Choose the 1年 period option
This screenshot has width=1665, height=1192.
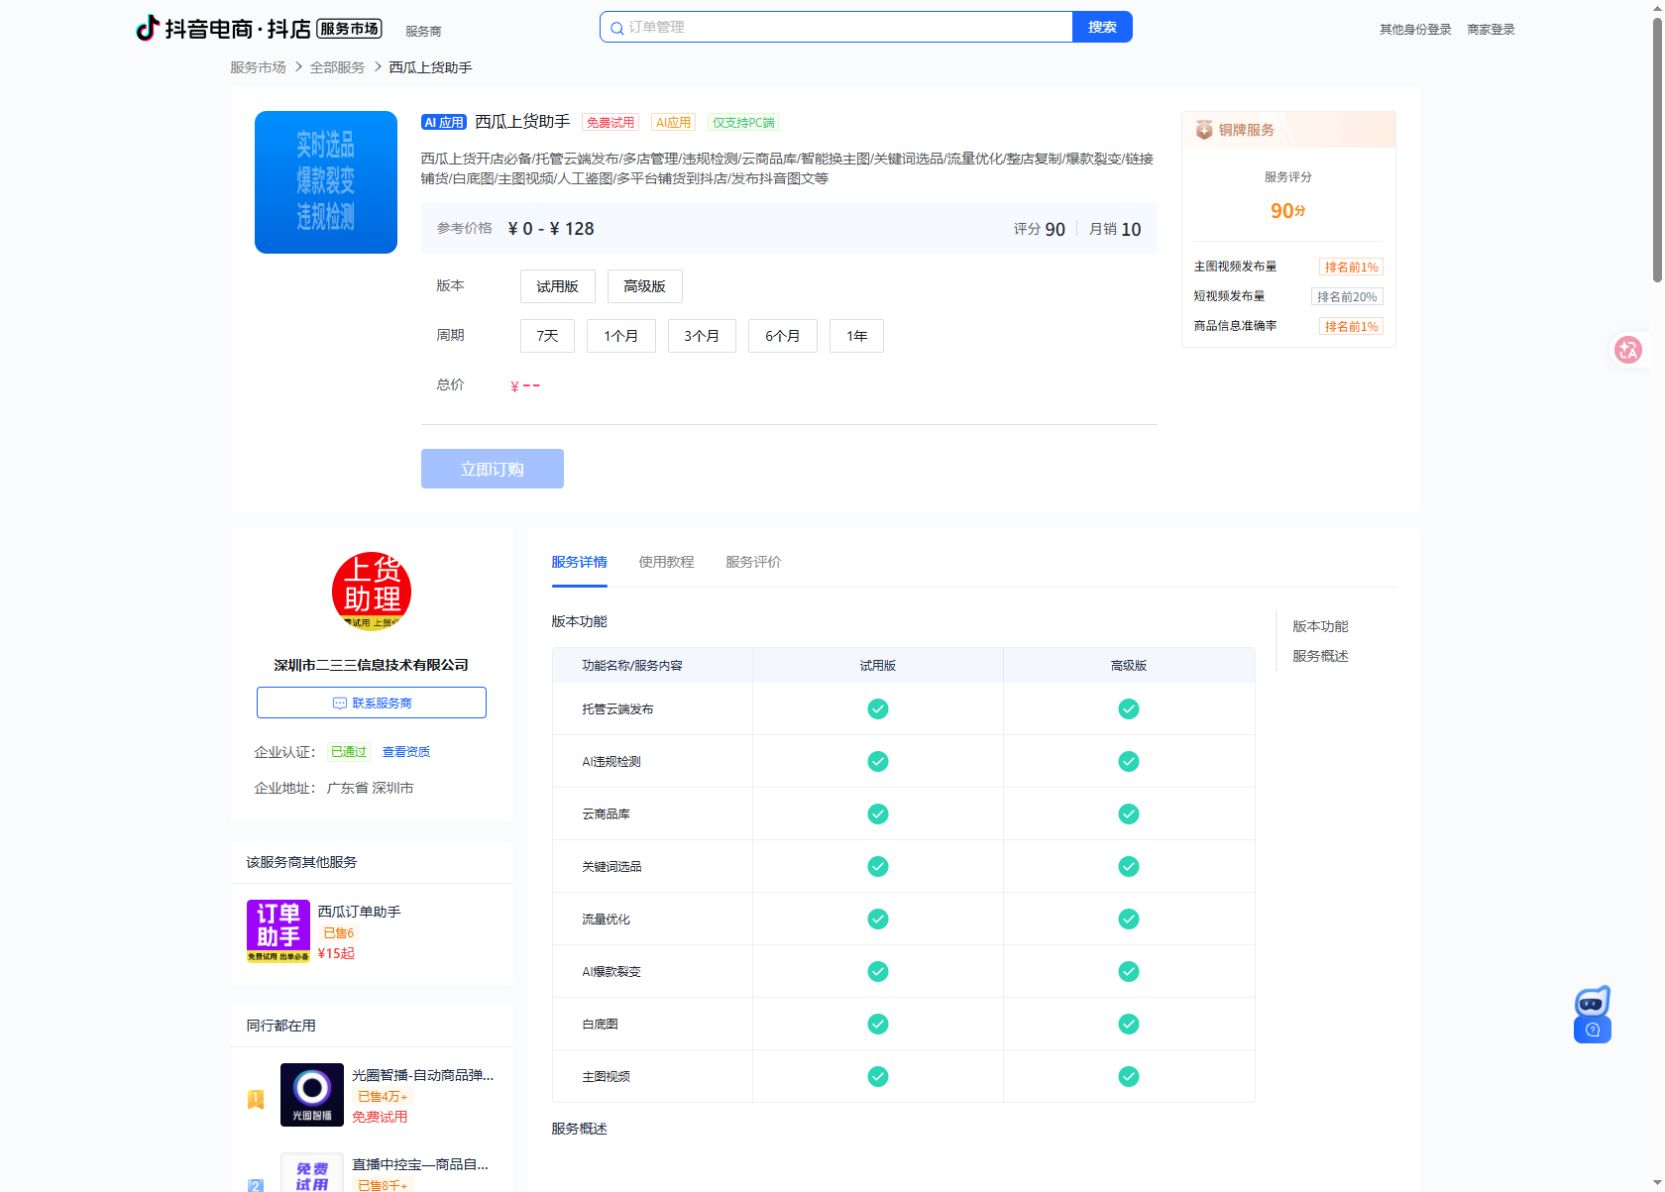coord(857,336)
